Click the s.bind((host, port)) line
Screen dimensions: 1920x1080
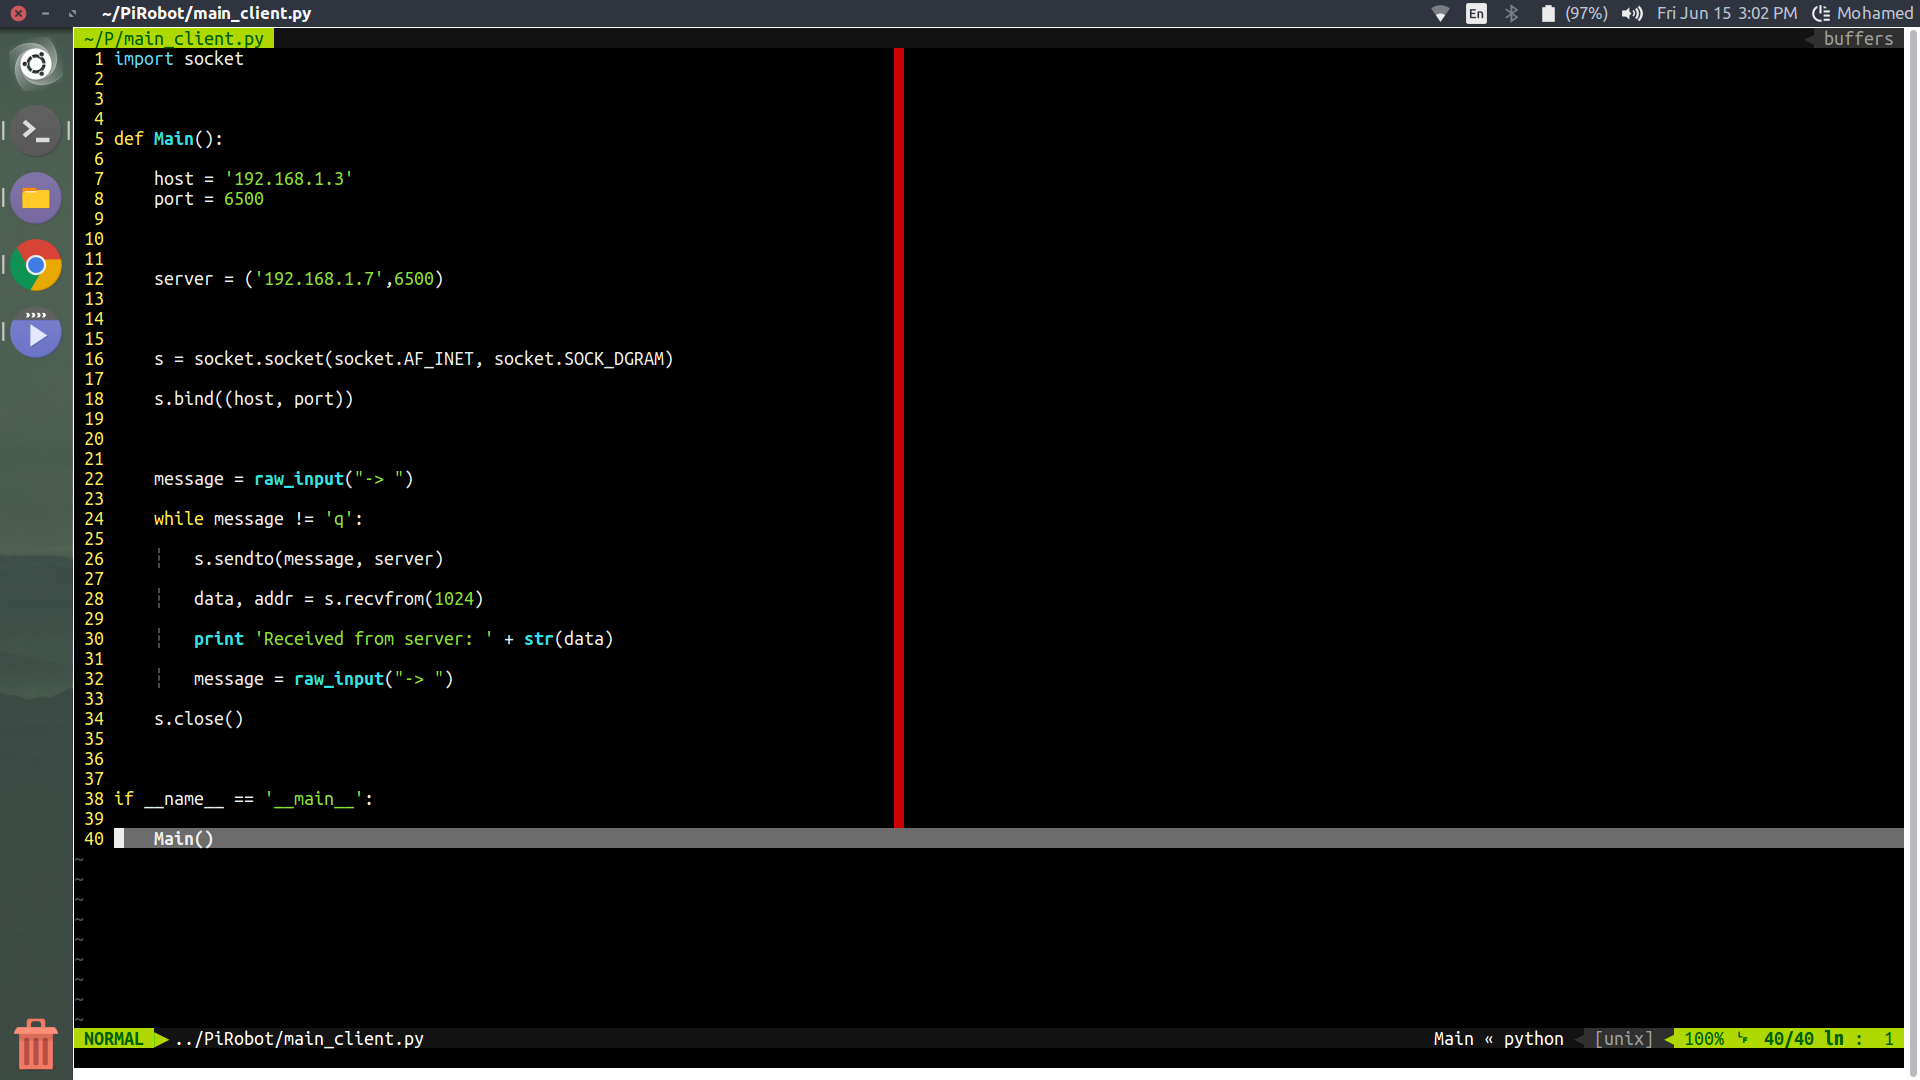click(x=254, y=399)
